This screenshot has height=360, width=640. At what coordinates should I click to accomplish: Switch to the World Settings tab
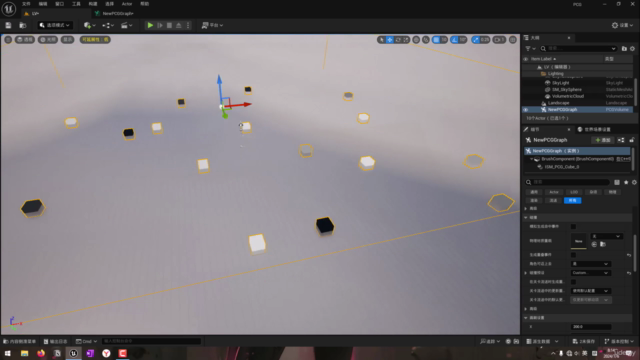594,129
